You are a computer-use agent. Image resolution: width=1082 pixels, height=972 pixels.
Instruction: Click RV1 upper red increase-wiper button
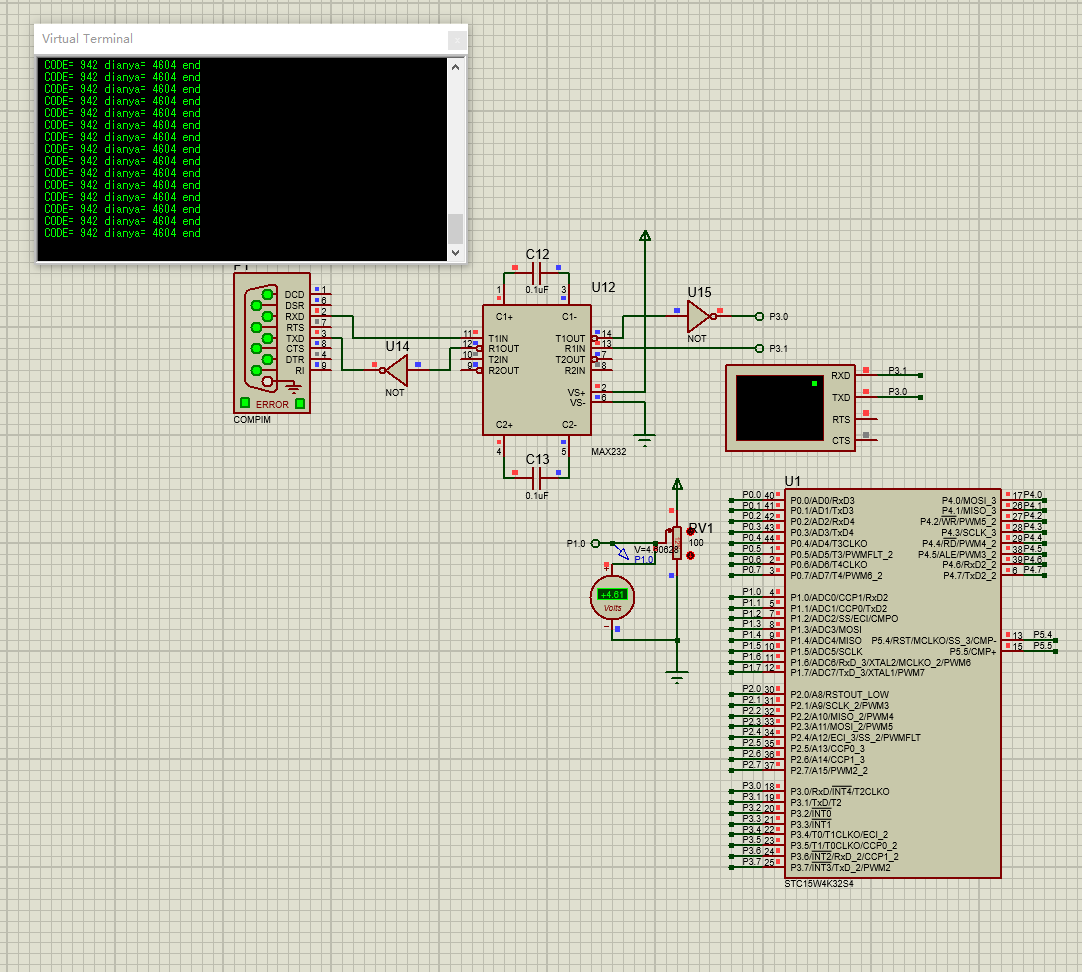[691, 531]
